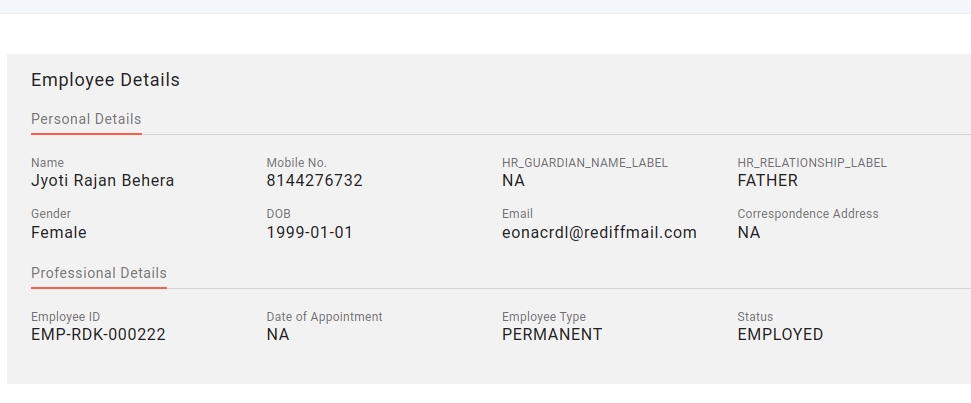Image resolution: width=971 pixels, height=403 pixels.
Task: Click the PERMANENT employee type value
Action: pos(552,335)
